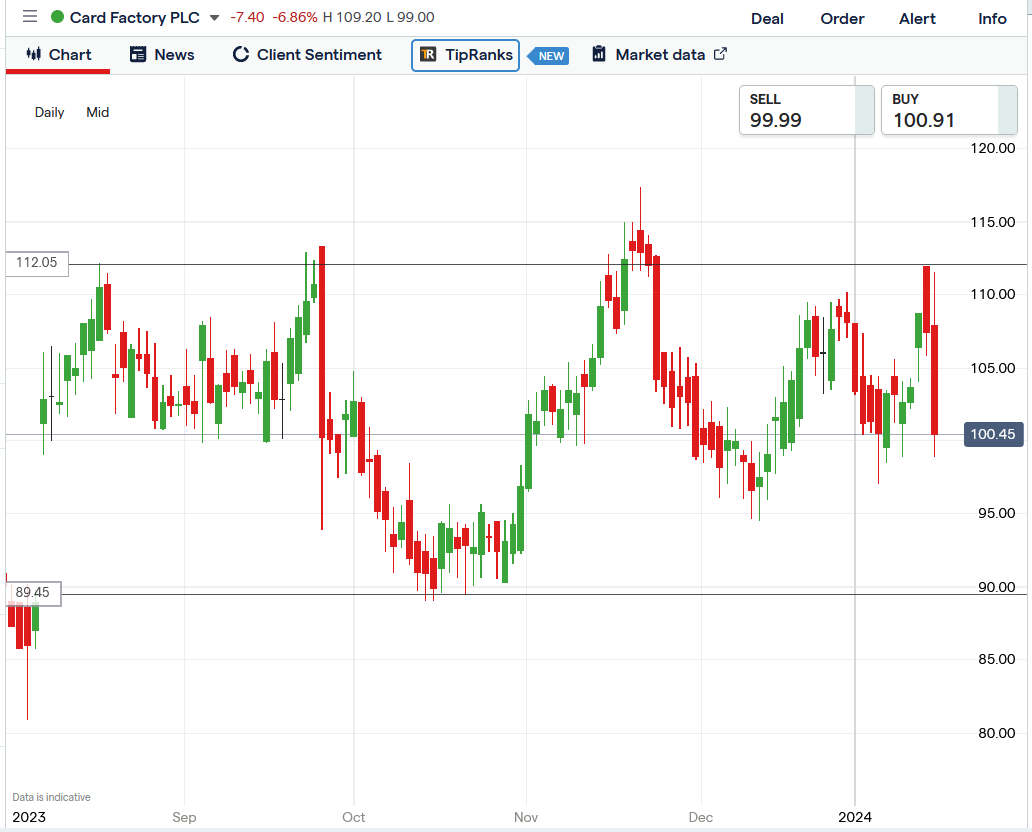Open the TipRanks tab

(x=465, y=55)
